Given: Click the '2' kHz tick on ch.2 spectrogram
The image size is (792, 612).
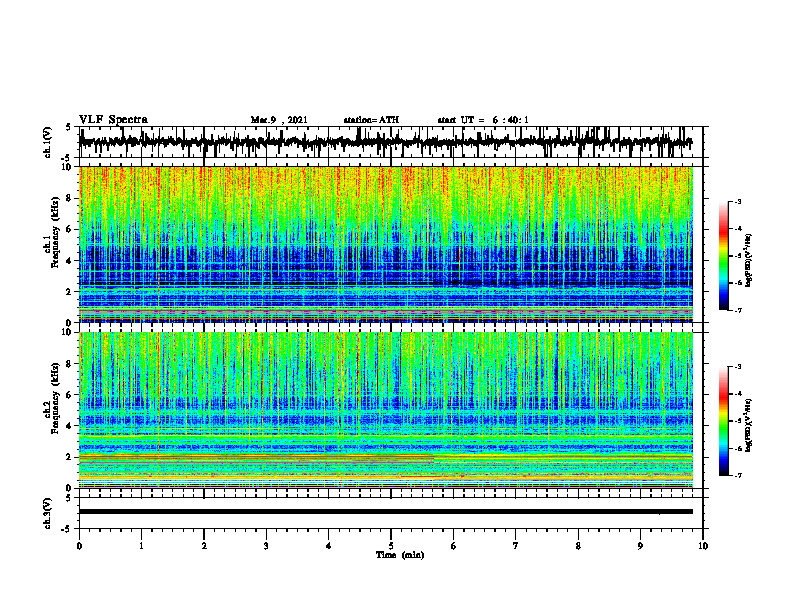Looking at the screenshot, I should tap(70, 457).
